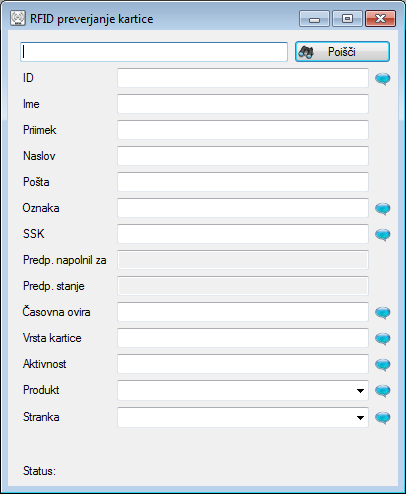Click the bubble icon beside Vrsta kartice

tap(383, 339)
